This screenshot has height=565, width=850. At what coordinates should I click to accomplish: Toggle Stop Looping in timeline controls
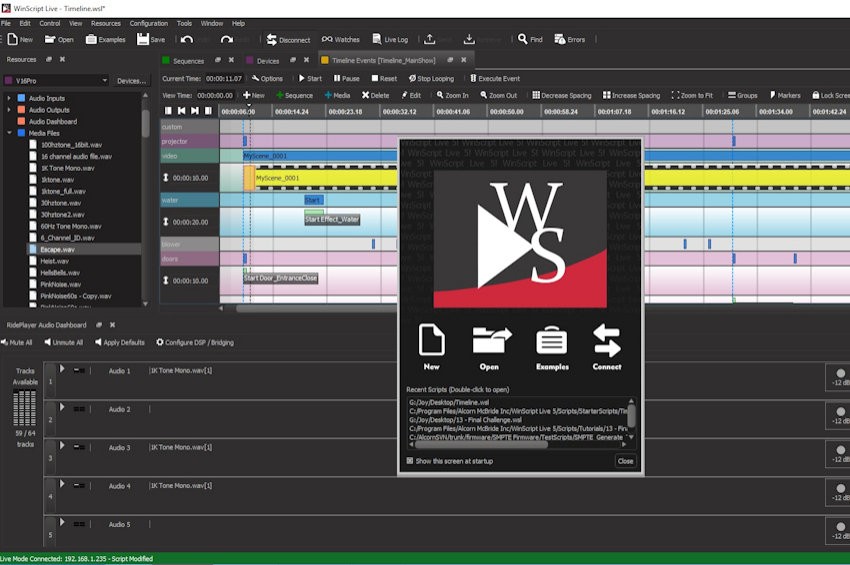point(432,78)
